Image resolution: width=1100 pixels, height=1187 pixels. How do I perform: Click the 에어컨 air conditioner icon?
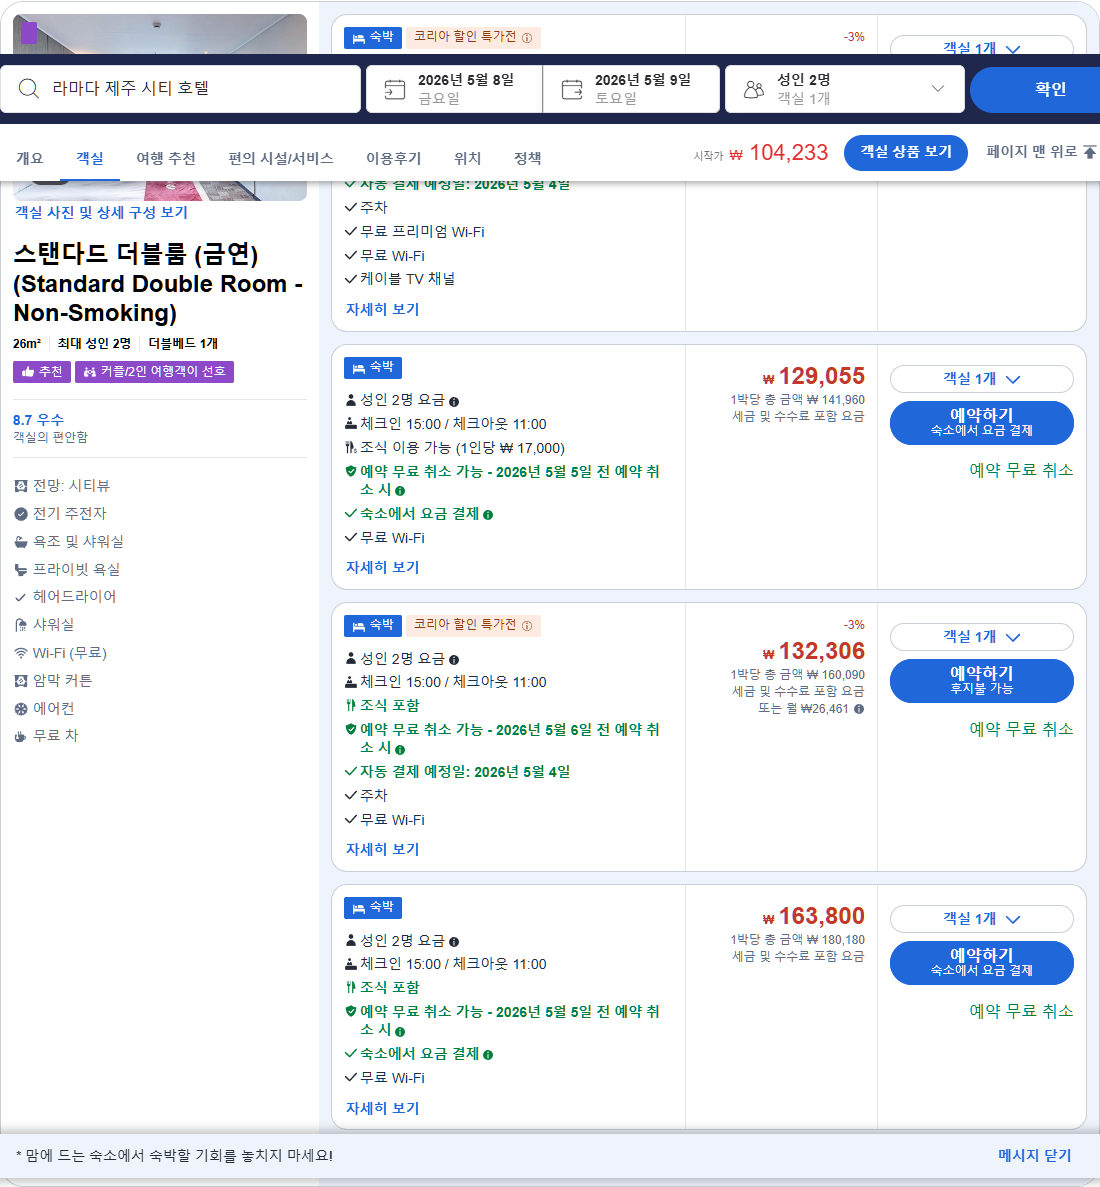click(21, 709)
